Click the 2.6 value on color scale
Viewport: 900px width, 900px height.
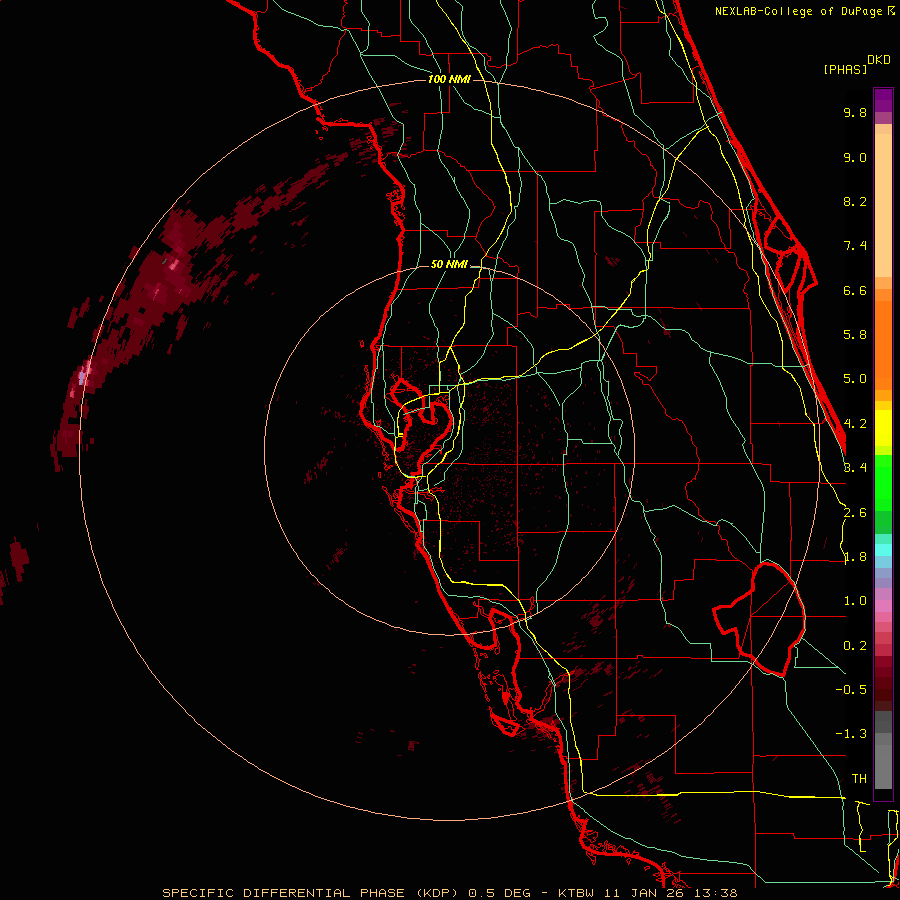(855, 513)
